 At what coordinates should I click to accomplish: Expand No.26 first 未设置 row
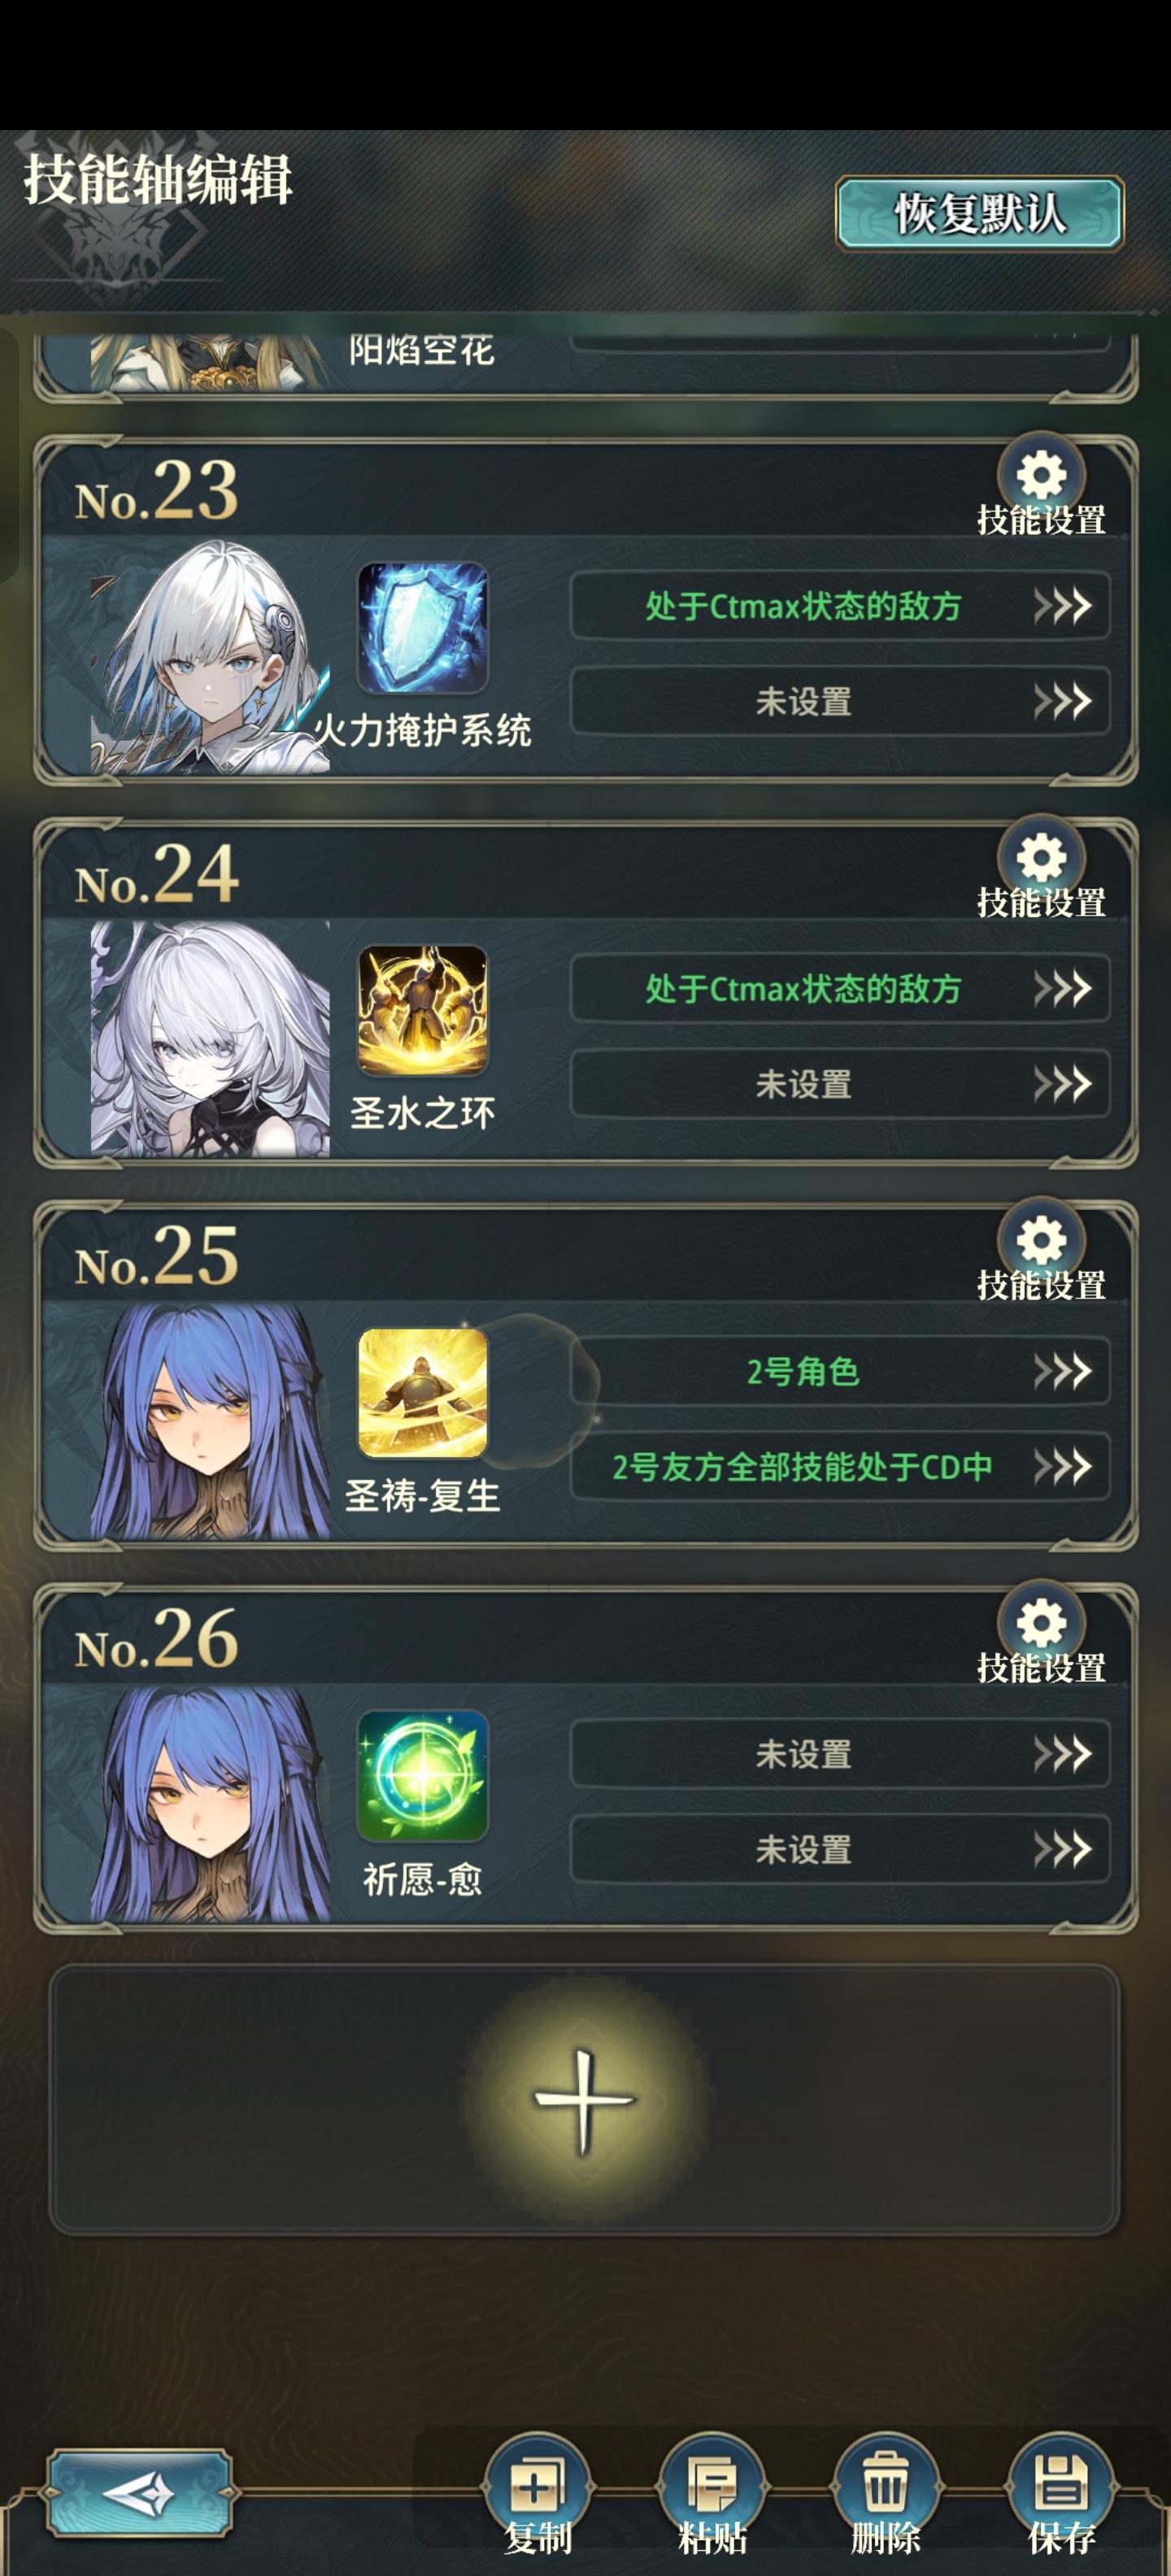click(840, 1753)
